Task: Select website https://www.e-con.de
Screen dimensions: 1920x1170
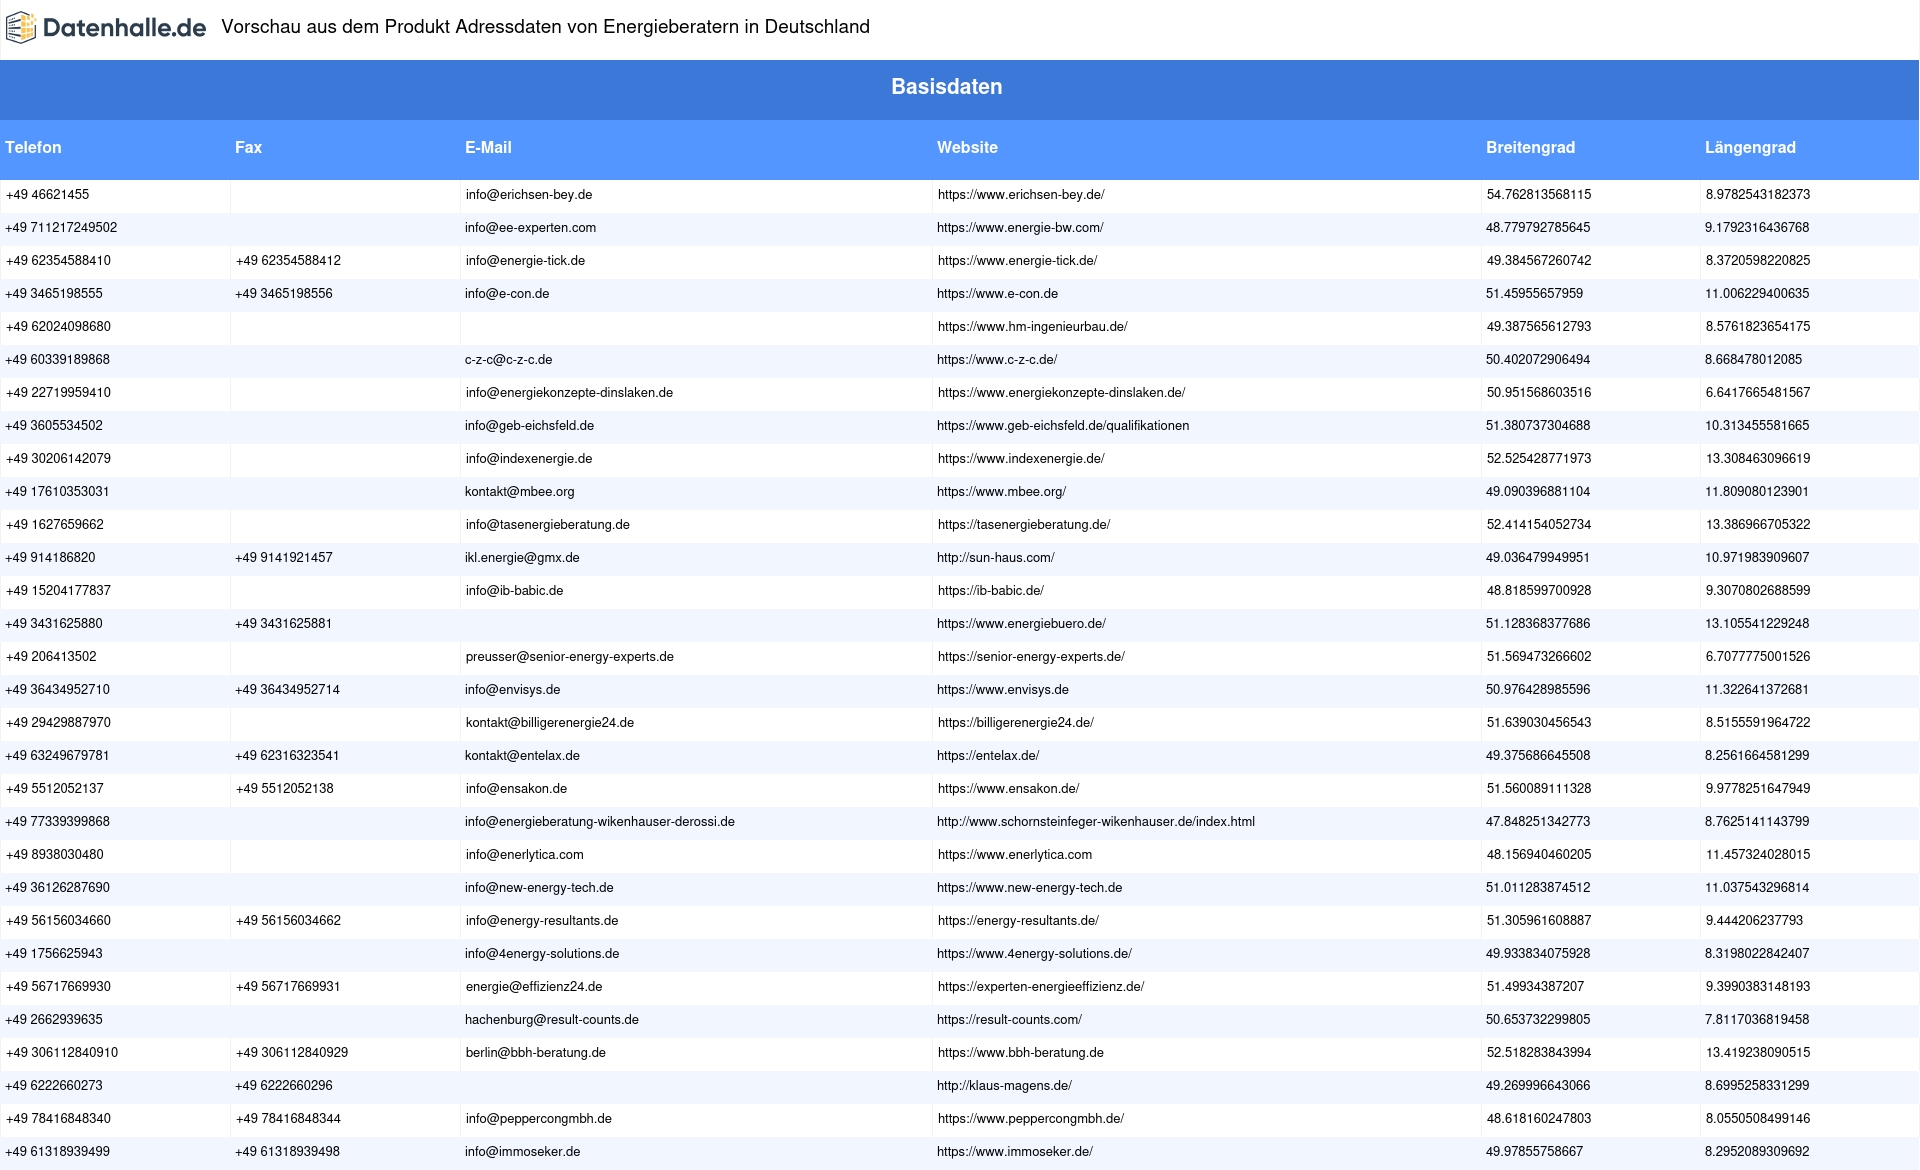Action: tap(997, 294)
